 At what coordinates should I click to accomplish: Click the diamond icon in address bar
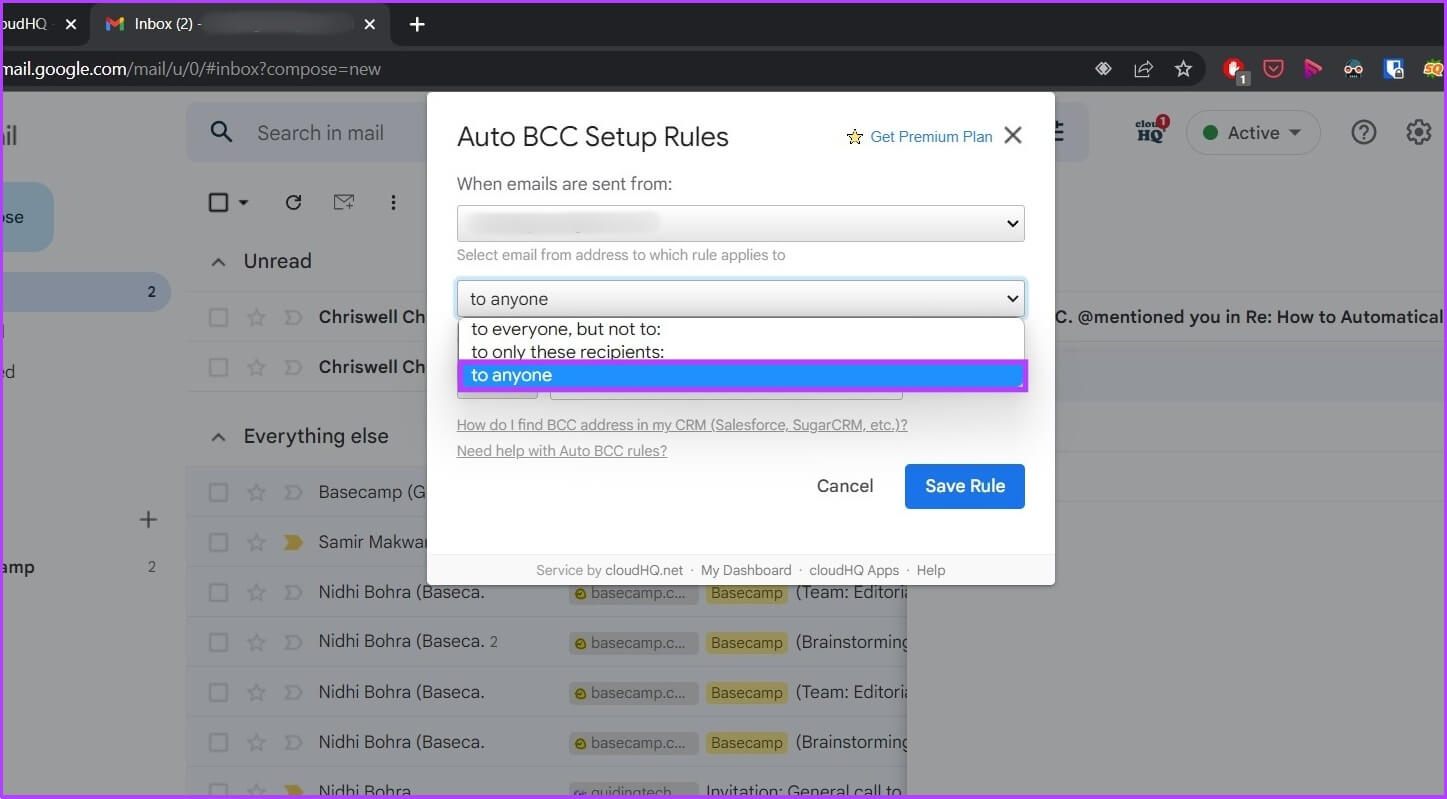(1103, 69)
